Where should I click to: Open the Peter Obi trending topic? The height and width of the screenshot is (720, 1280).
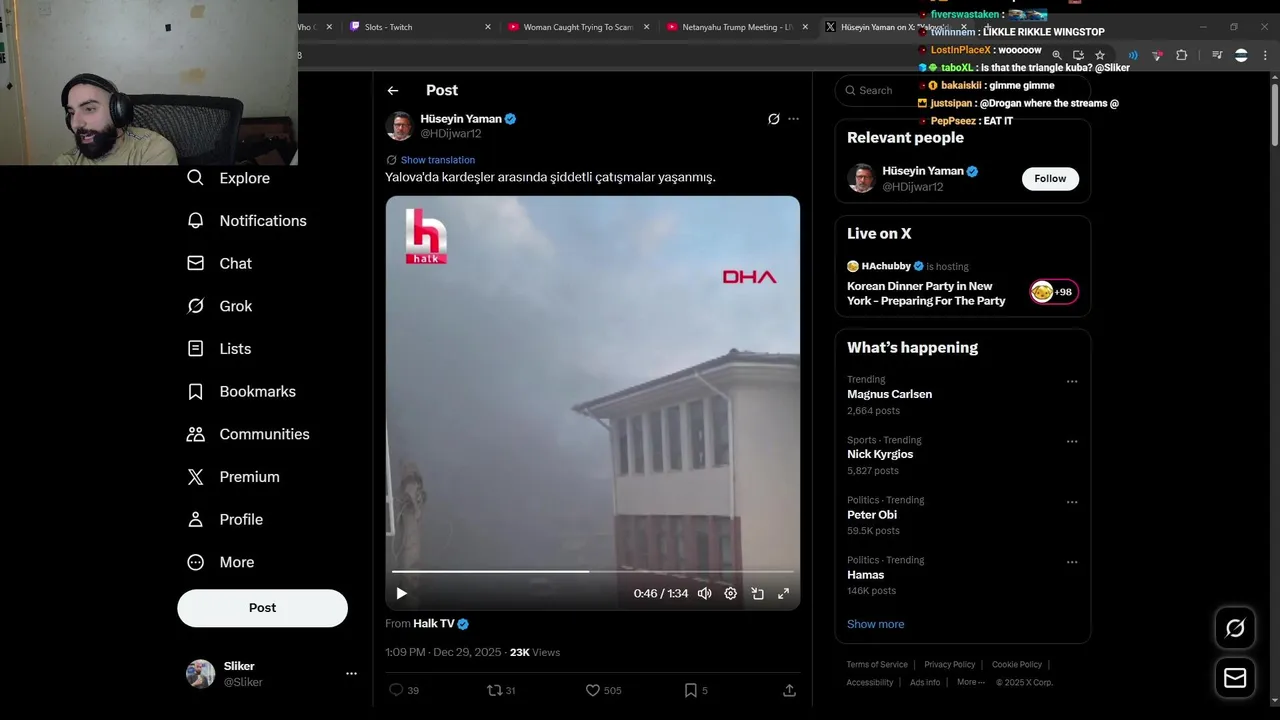(872, 515)
